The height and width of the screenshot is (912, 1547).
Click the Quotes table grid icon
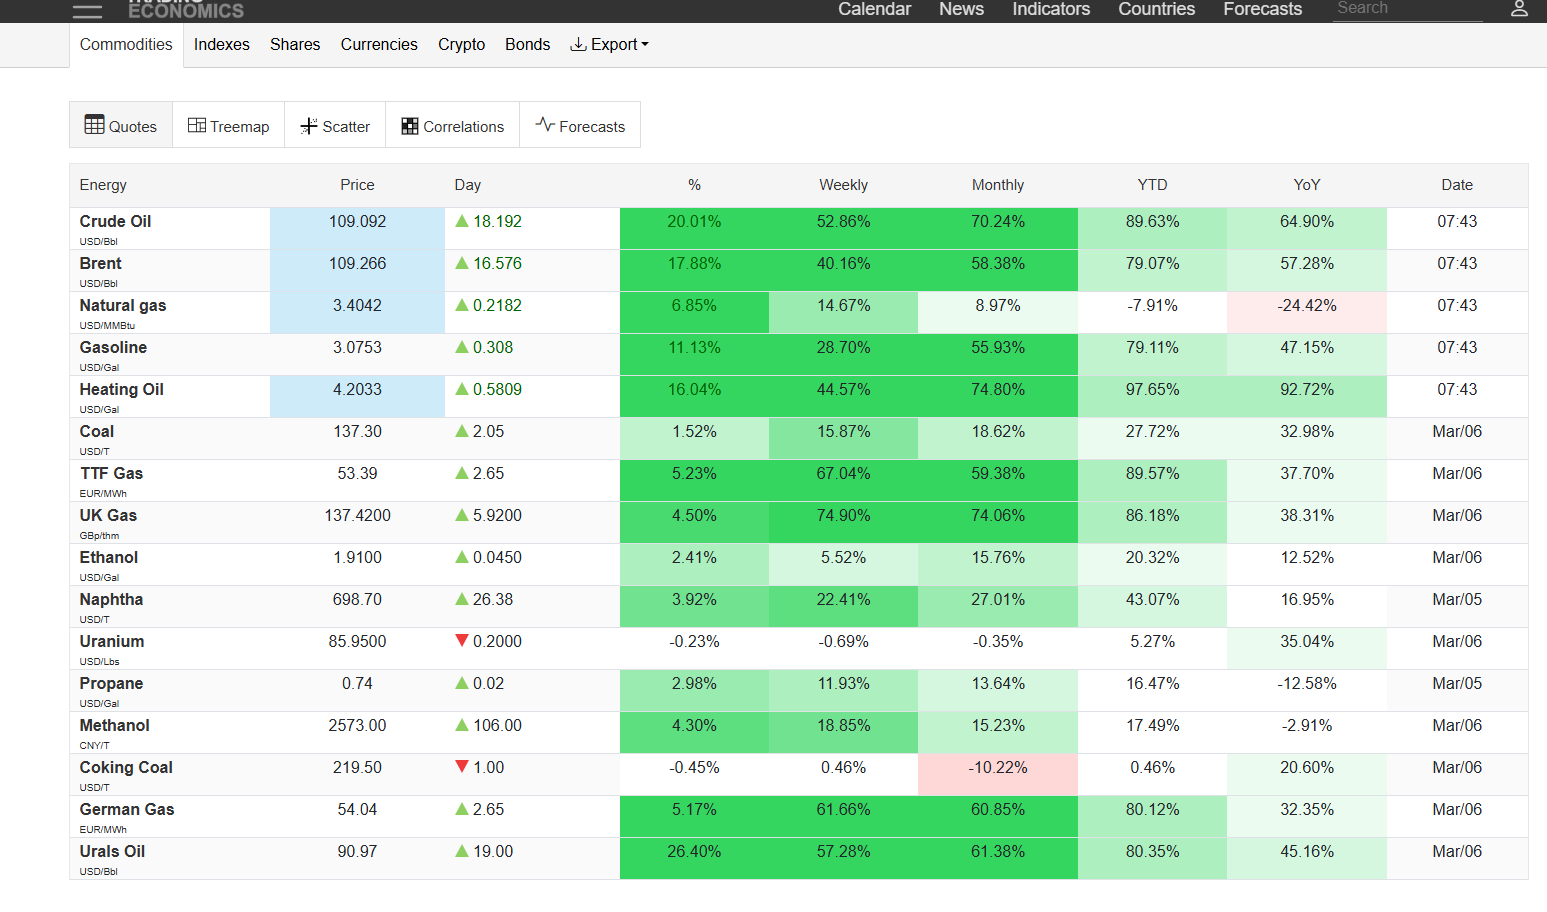[94, 125]
